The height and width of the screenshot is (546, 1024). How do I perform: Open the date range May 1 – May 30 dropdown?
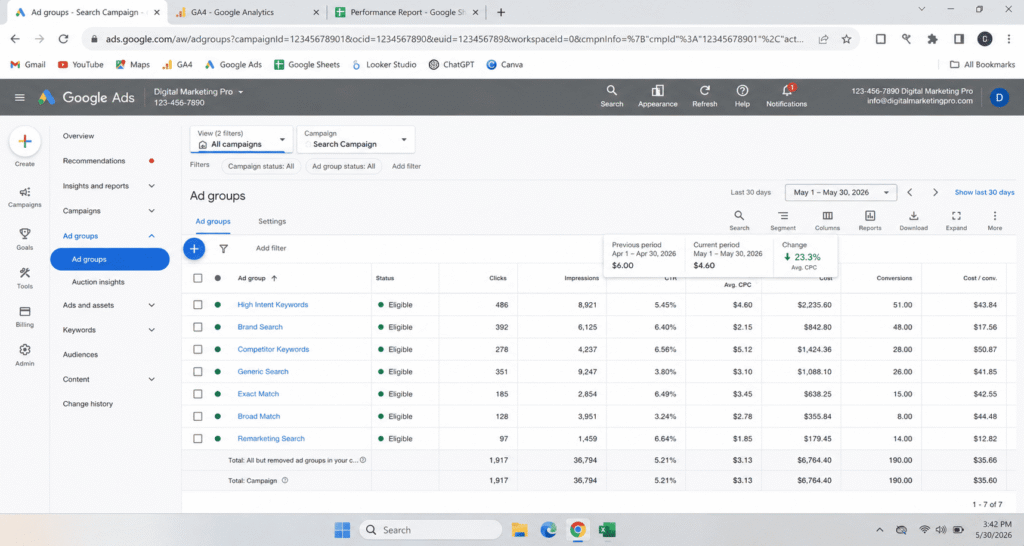tap(840, 193)
